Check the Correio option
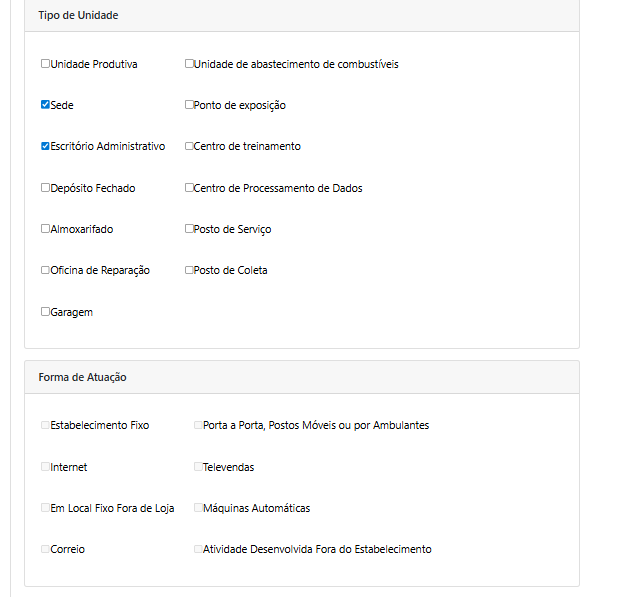Viewport: 643px width, 597px height. 45,549
